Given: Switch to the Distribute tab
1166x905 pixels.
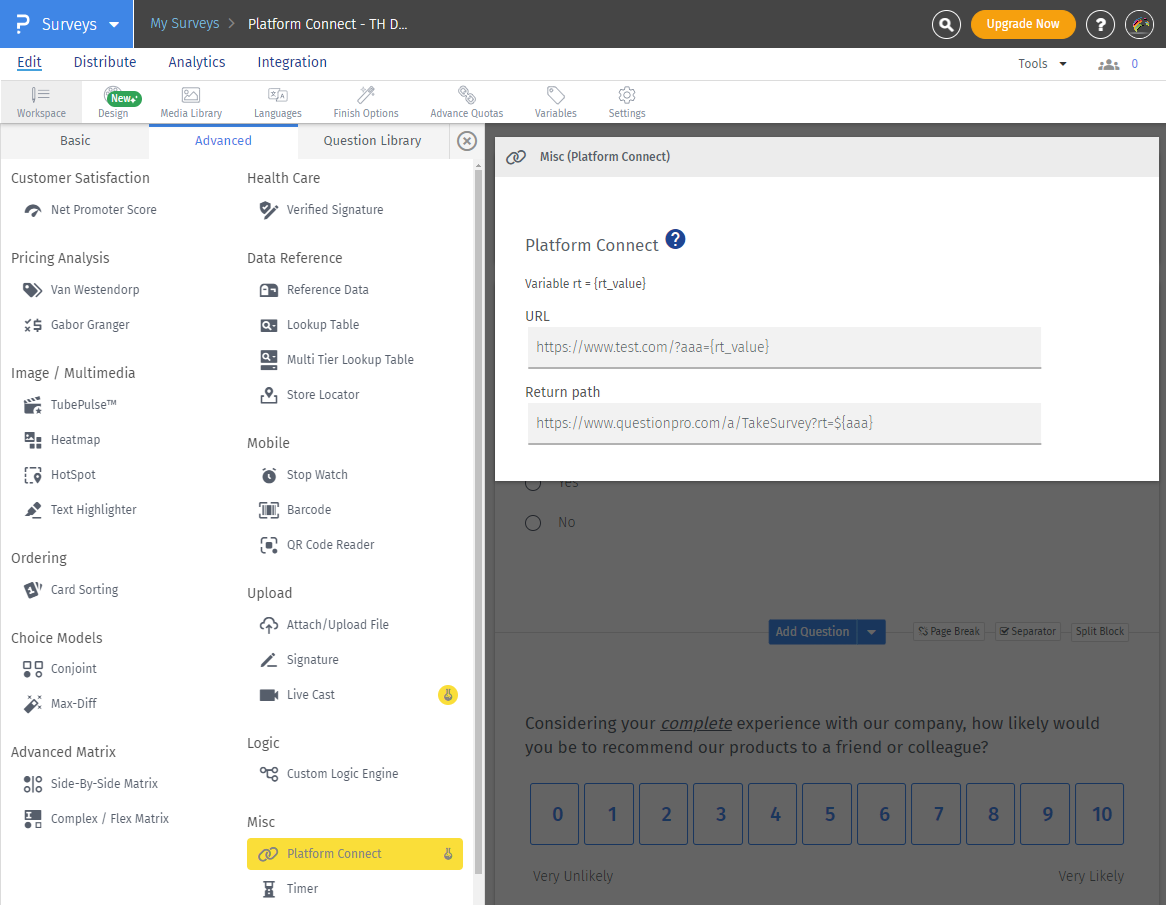Looking at the screenshot, I should pyautogui.click(x=105, y=62).
